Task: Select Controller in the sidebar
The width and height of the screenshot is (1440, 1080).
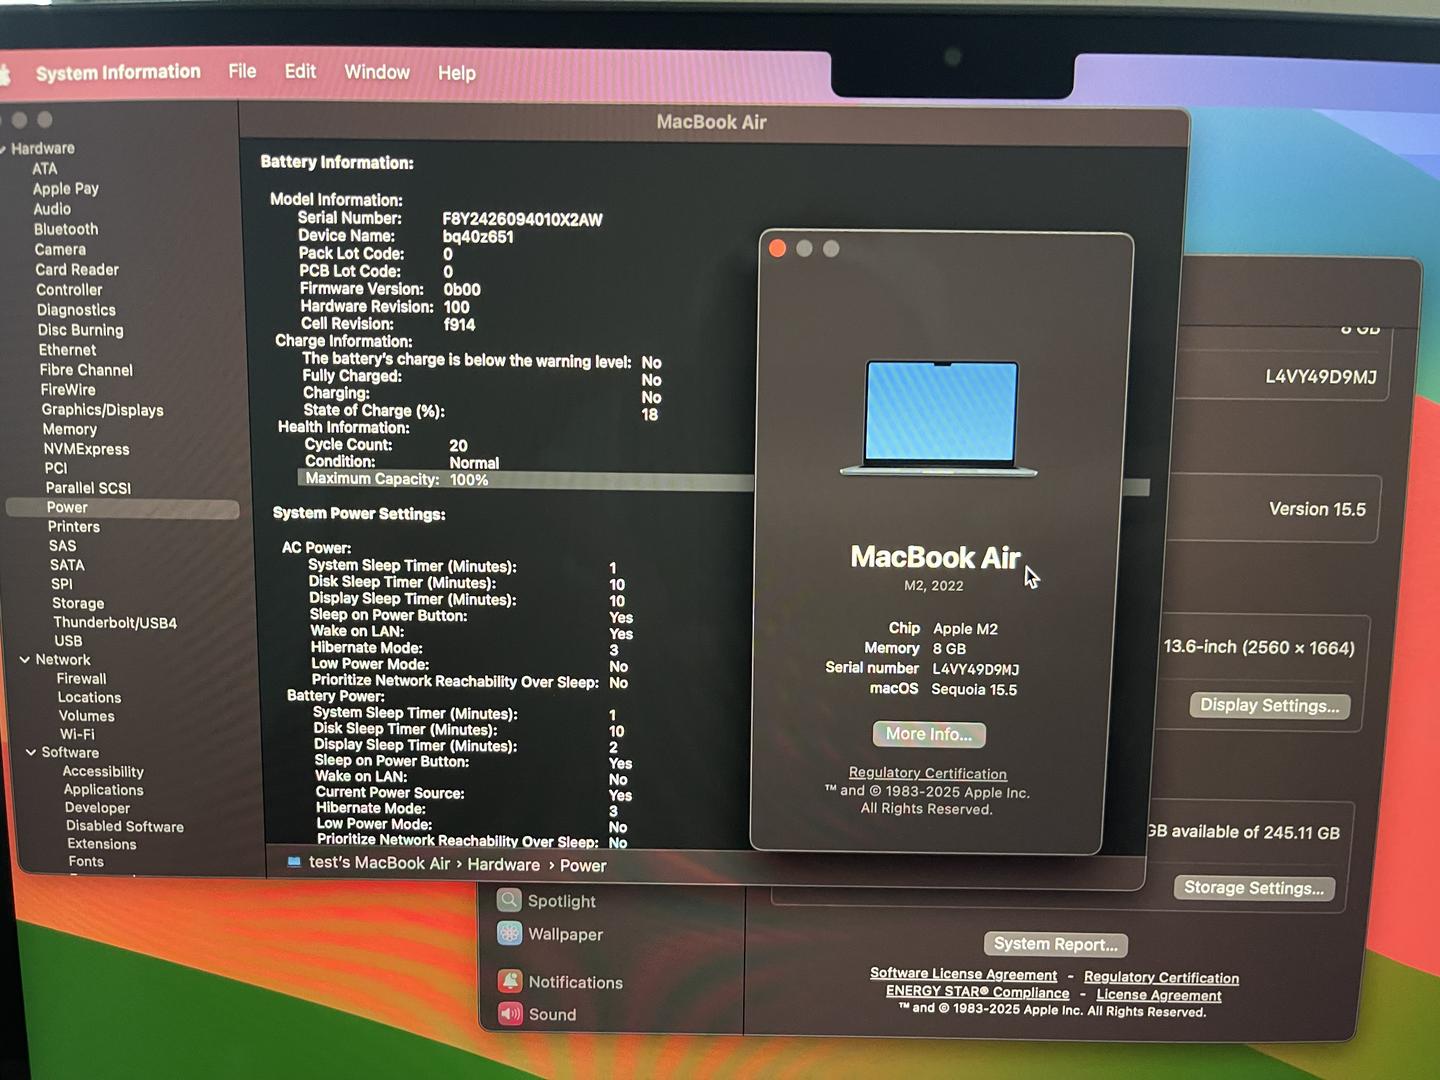Action: pos(69,289)
